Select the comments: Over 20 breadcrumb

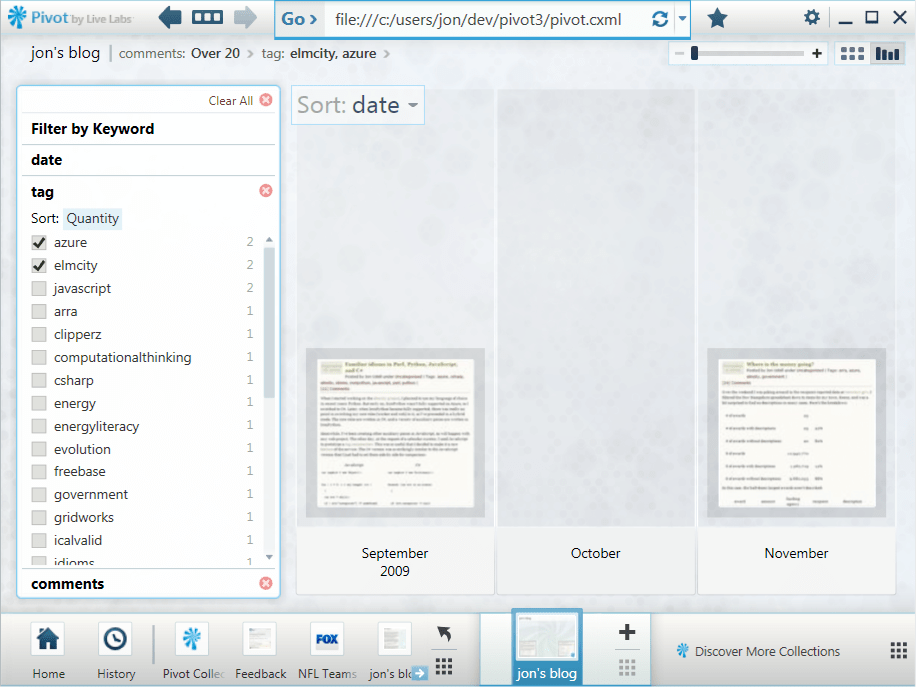coord(179,53)
